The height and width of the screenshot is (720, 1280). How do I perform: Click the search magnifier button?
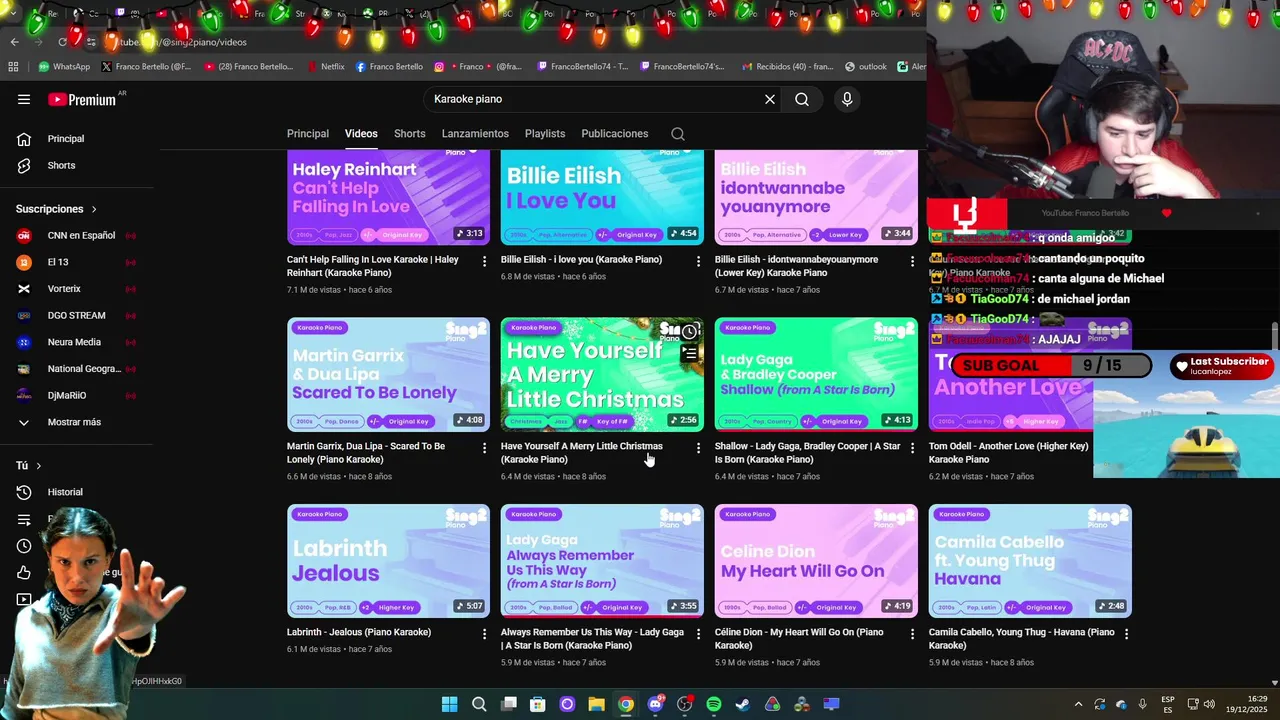click(802, 99)
